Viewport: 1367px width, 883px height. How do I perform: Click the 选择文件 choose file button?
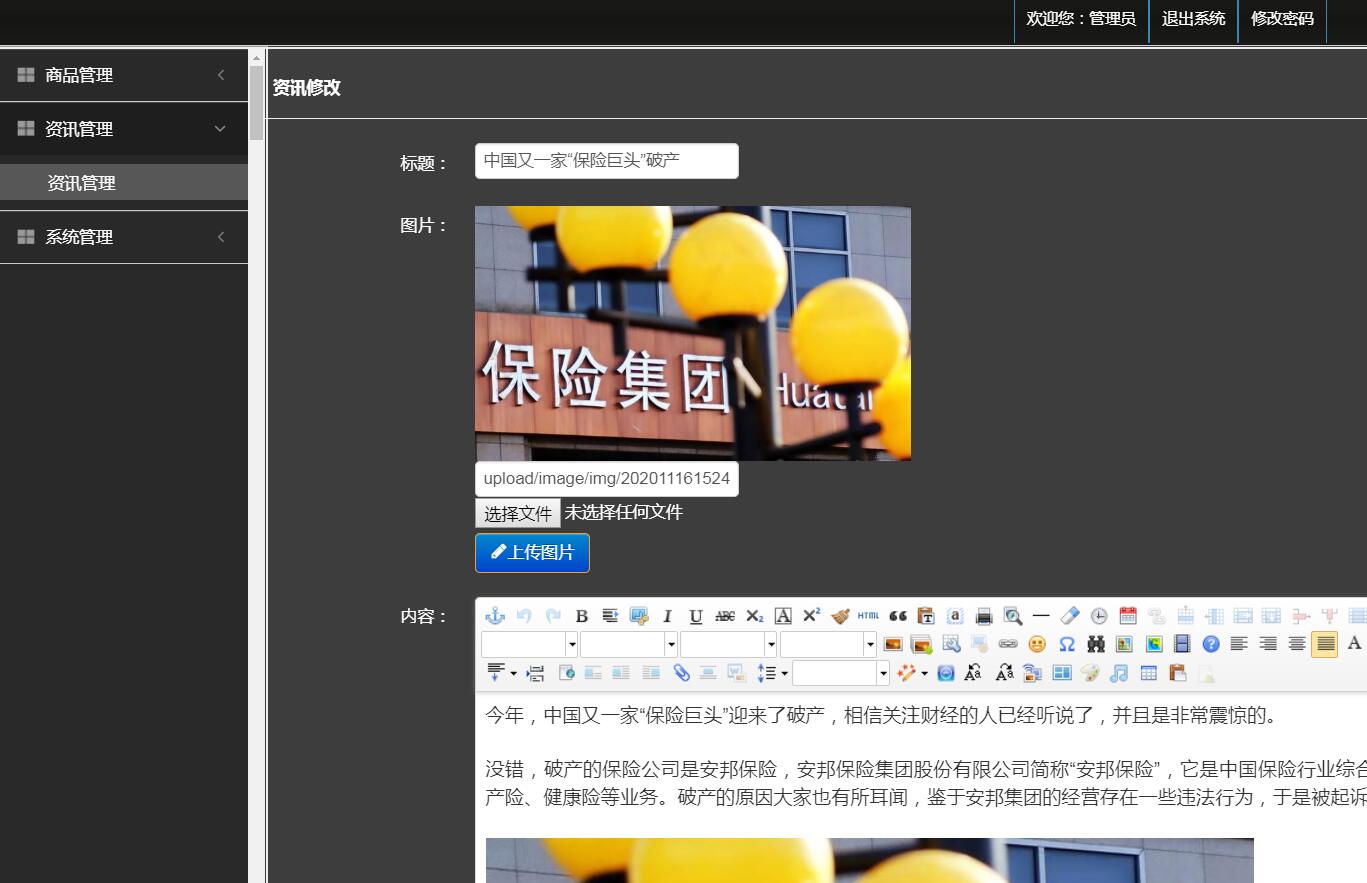click(518, 513)
